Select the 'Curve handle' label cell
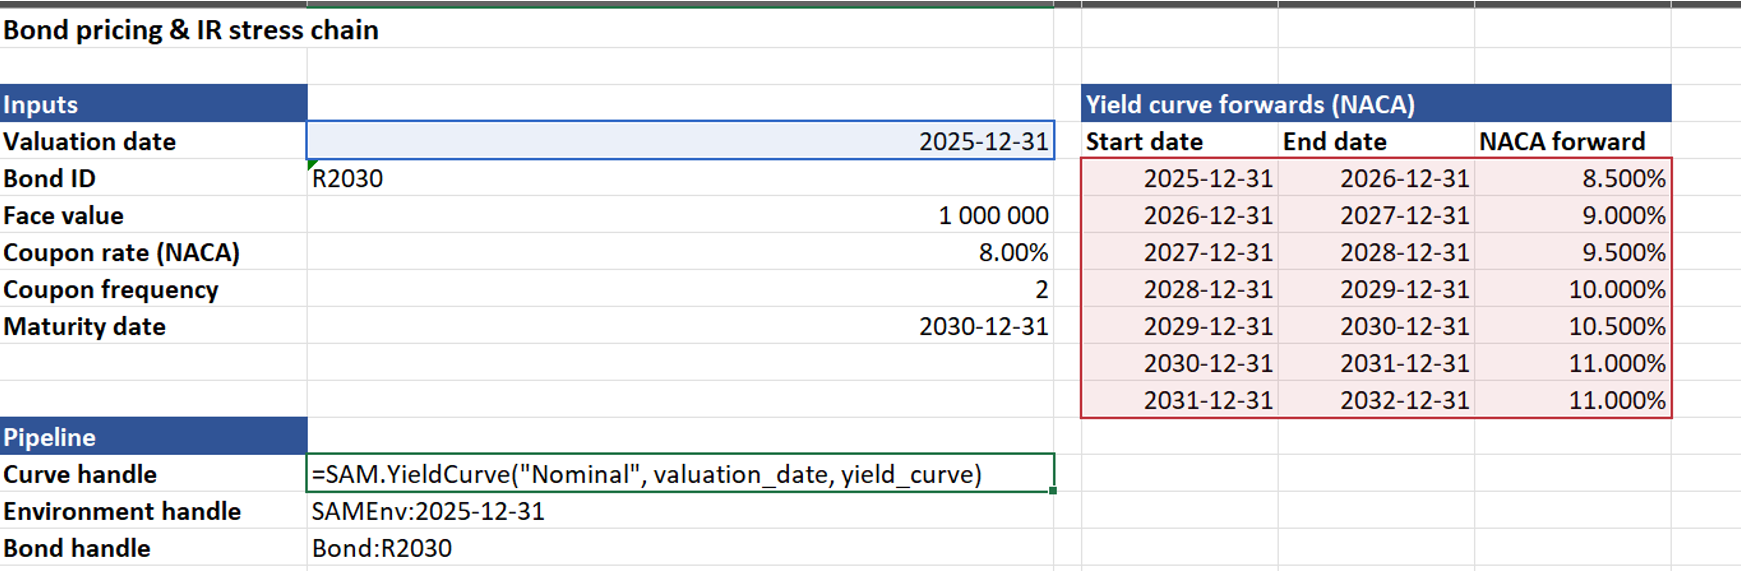The image size is (1741, 571). pos(153,474)
